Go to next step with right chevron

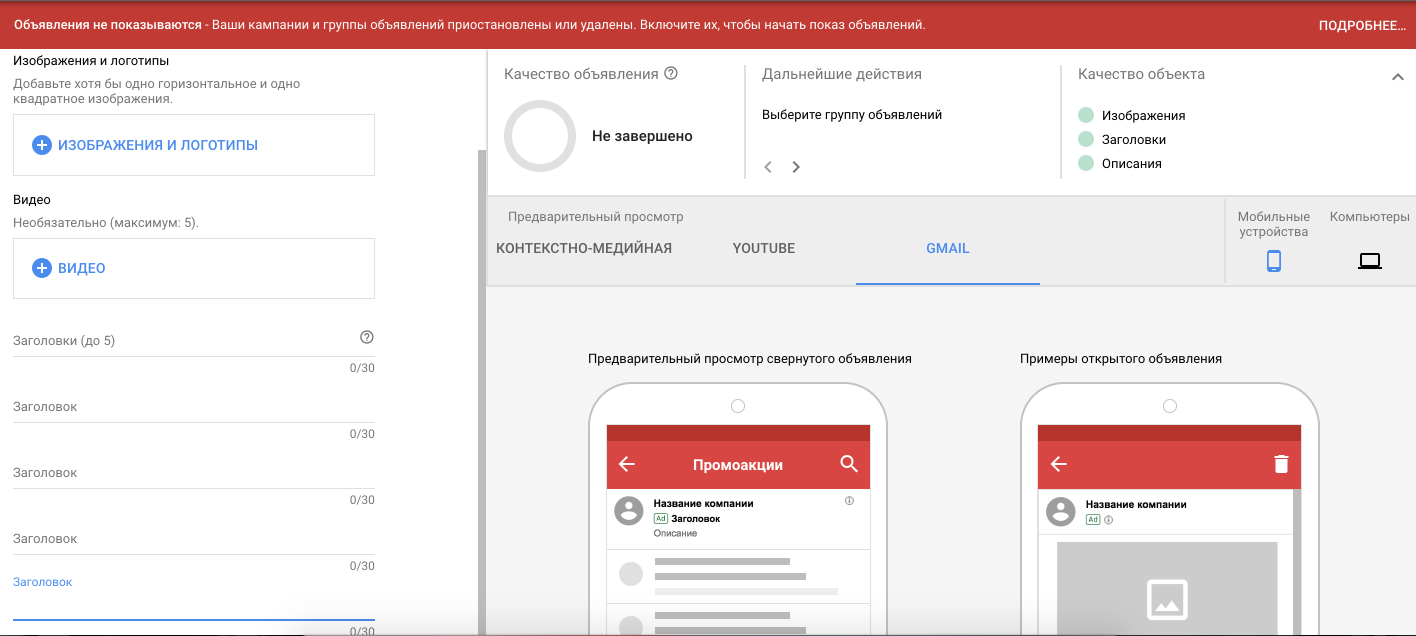tap(796, 167)
